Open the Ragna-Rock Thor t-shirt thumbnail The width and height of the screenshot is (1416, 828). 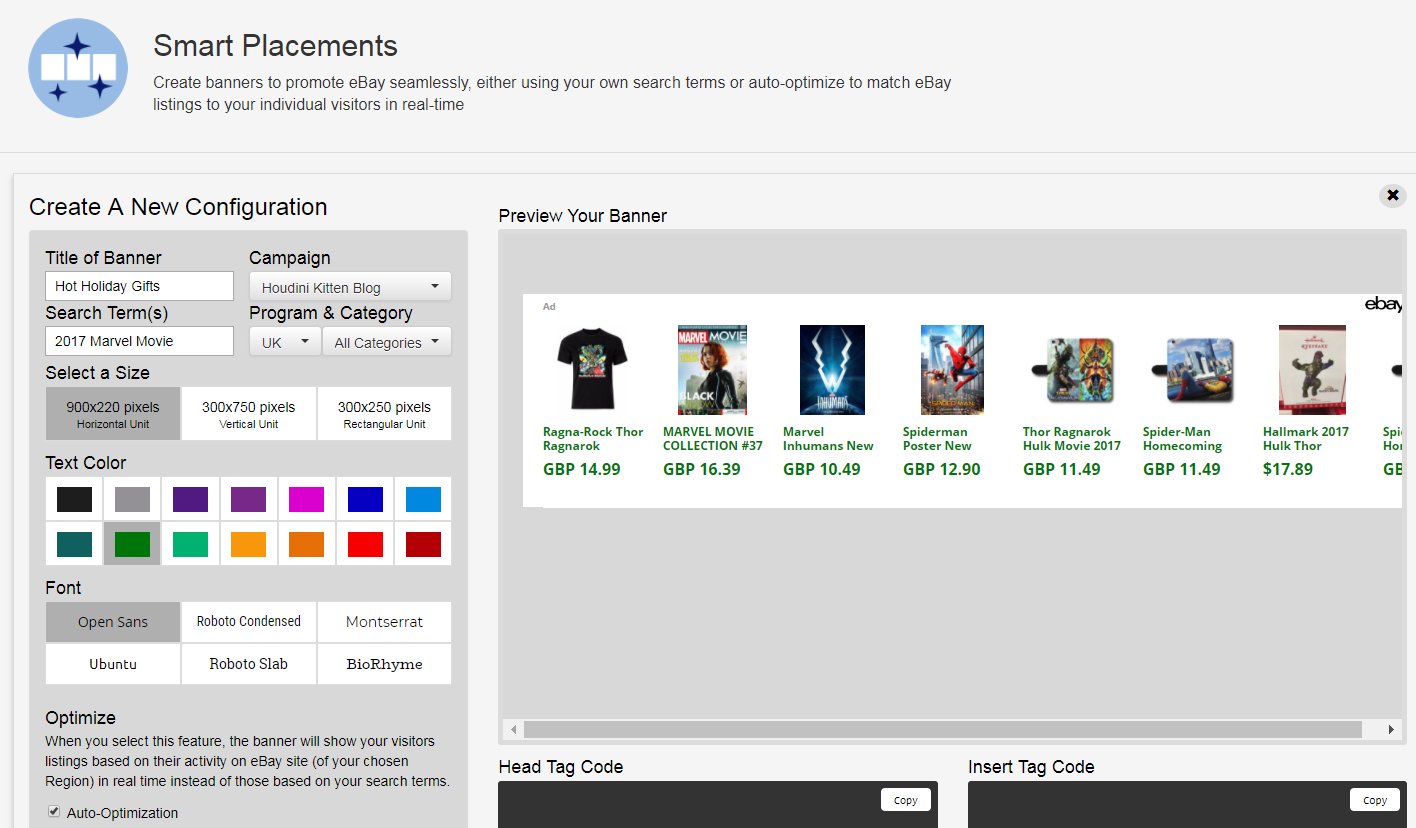592,369
